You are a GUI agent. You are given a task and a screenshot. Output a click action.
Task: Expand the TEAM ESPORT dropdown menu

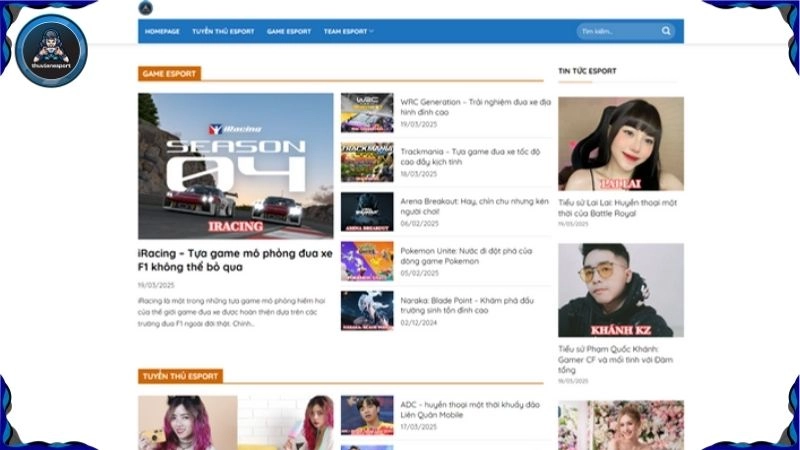348,31
